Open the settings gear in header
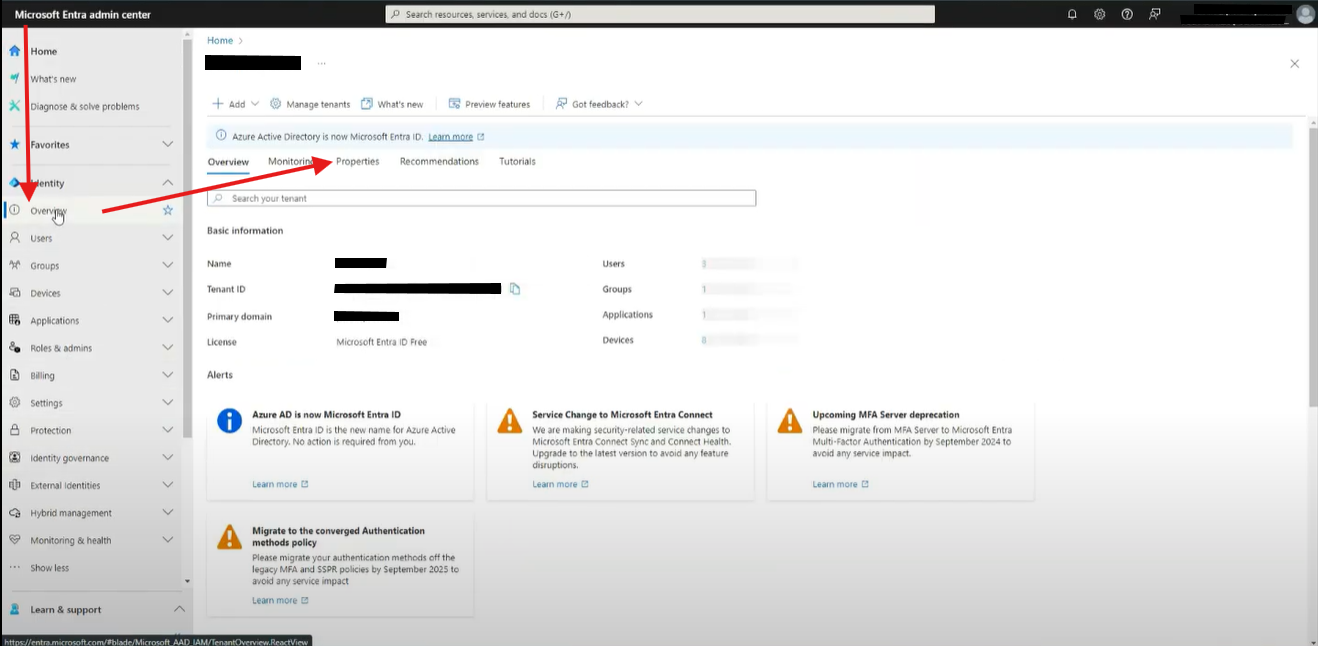This screenshot has width=1318, height=646. point(1099,14)
